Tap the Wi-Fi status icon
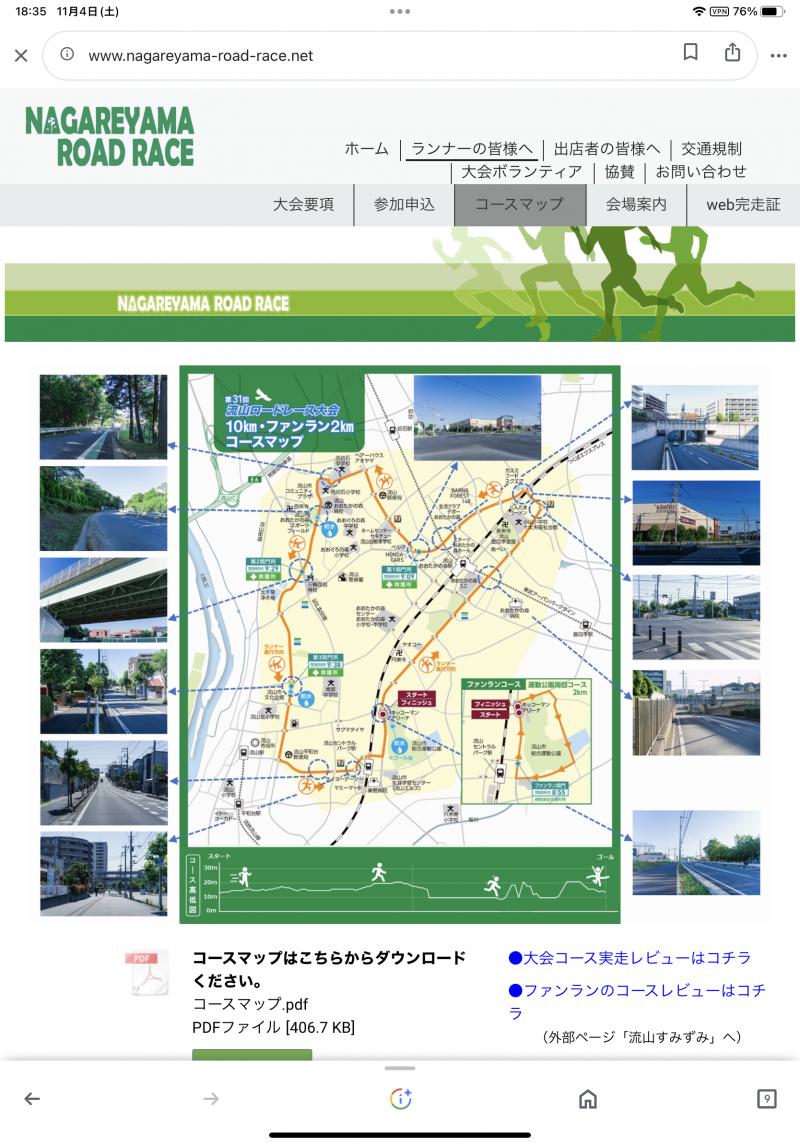Screen dimensions: 800x1145 point(699,11)
